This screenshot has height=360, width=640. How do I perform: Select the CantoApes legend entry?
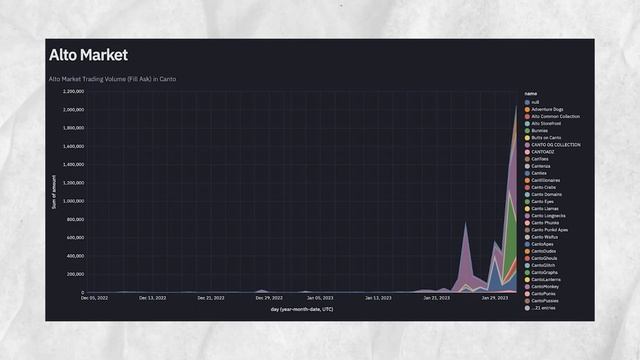[x=539, y=244]
